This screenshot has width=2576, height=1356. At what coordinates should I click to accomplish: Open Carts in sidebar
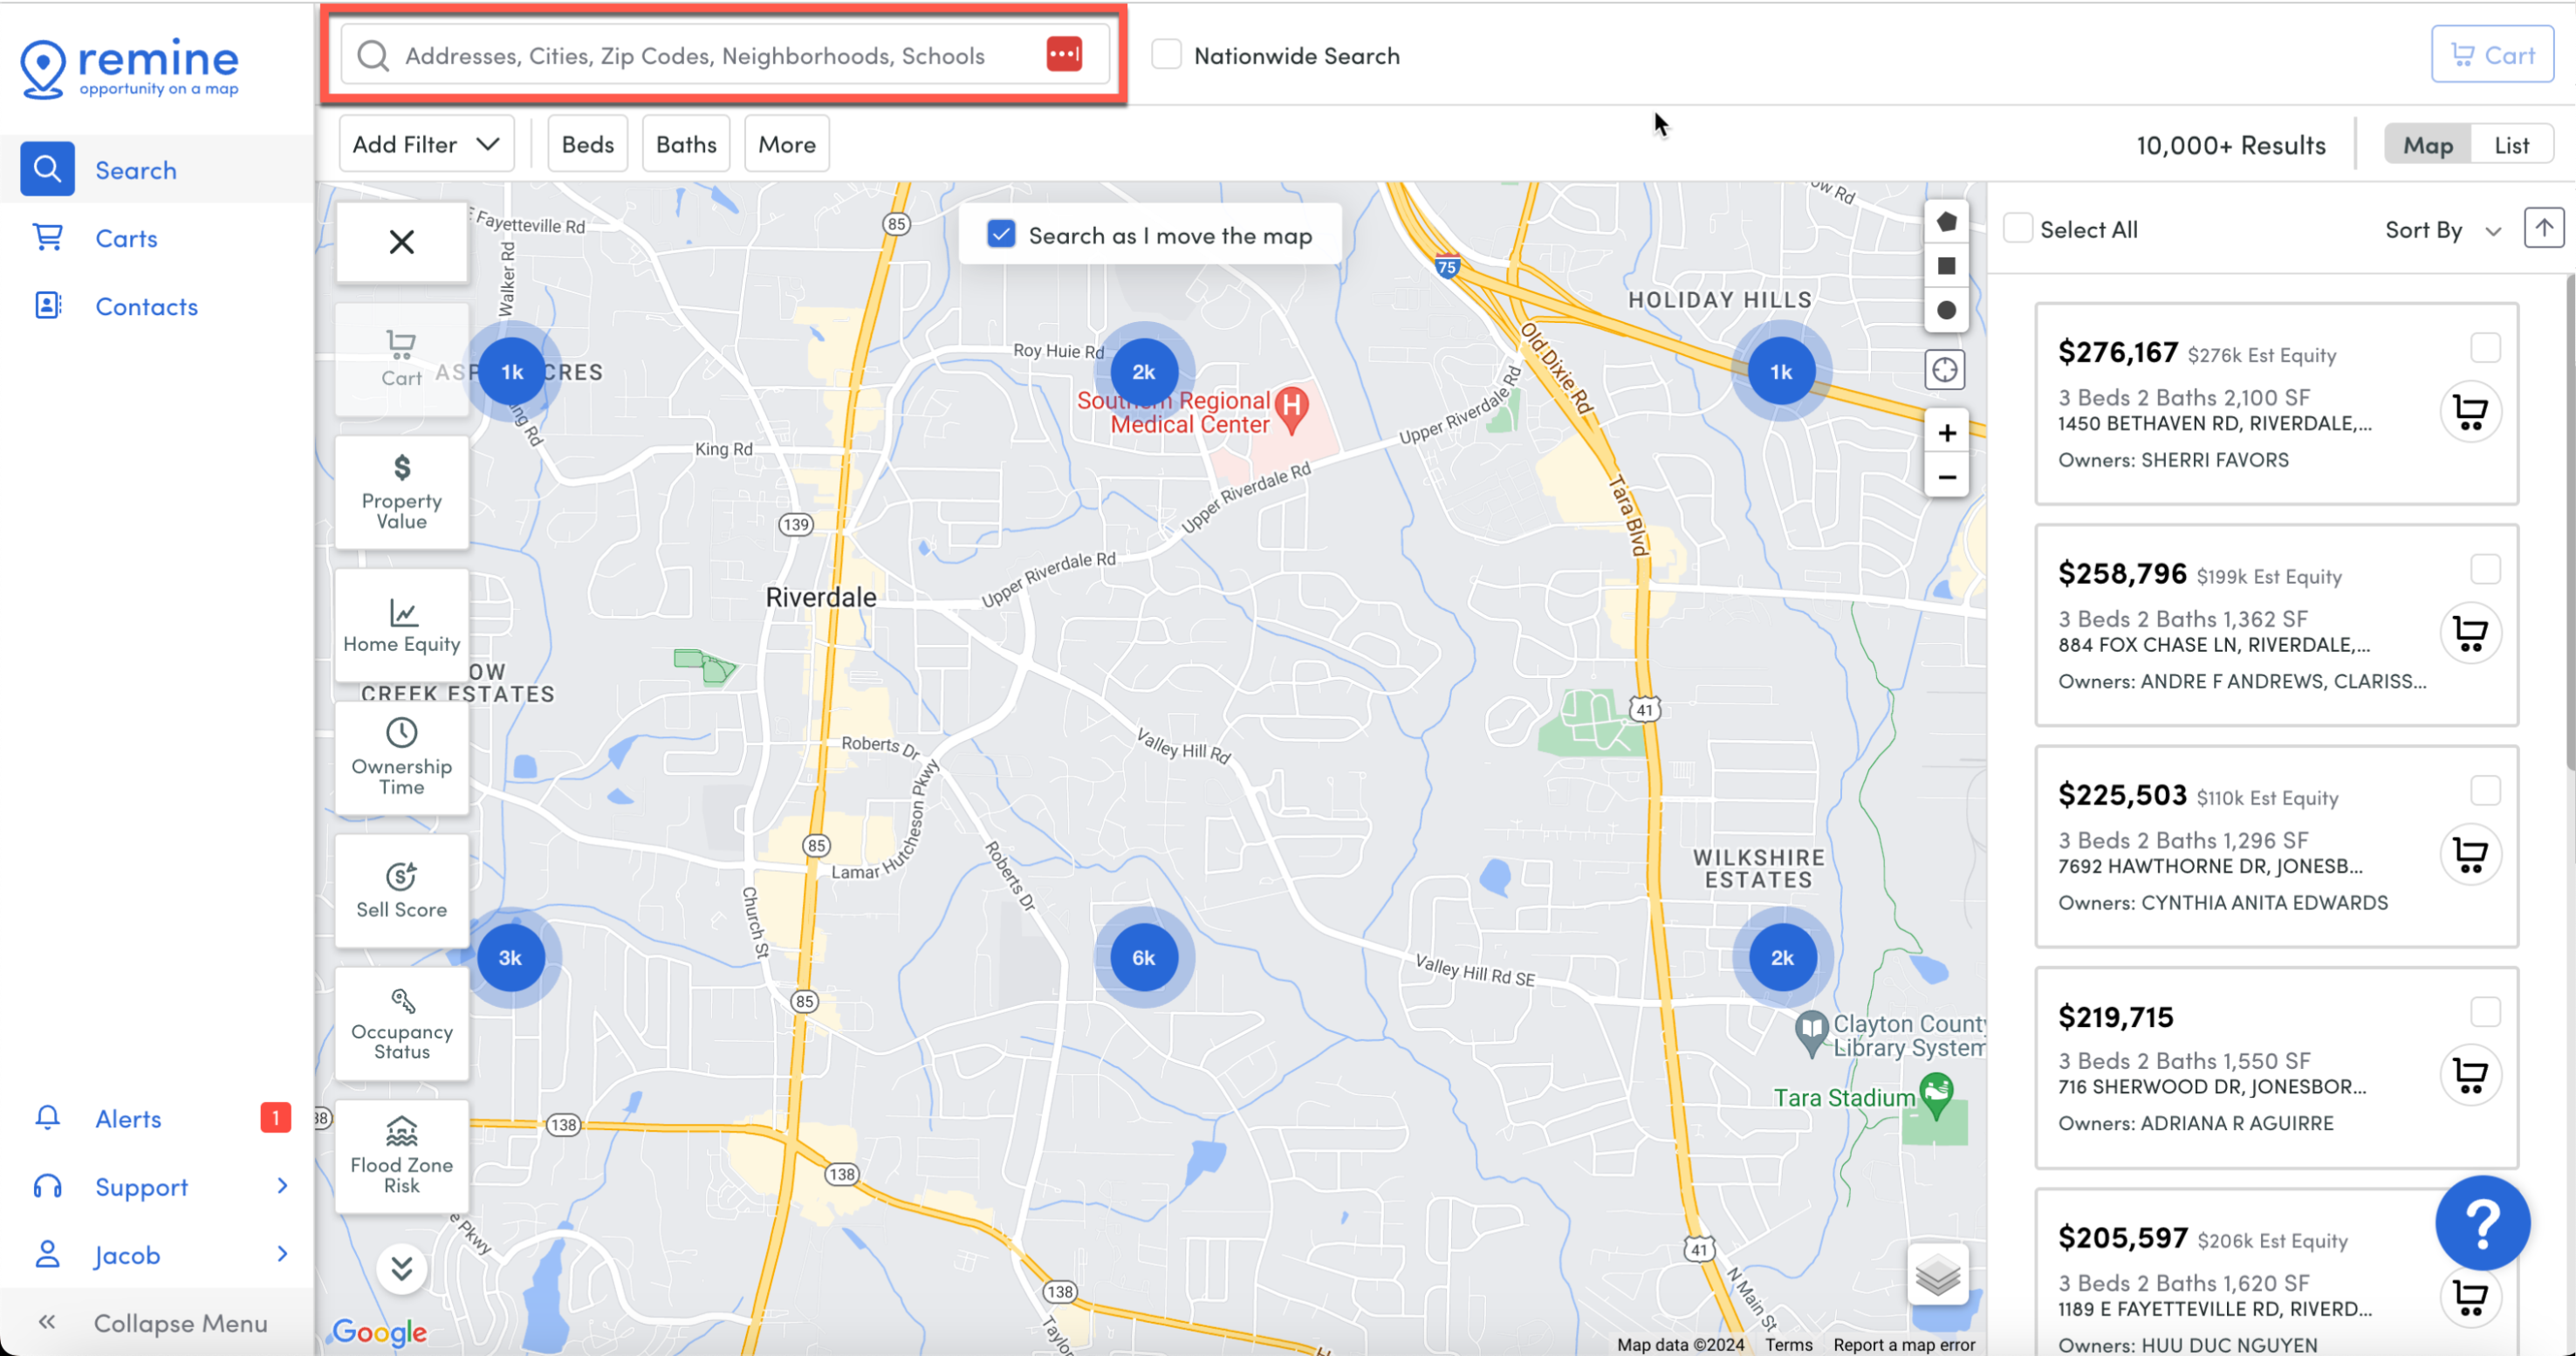tap(158, 238)
